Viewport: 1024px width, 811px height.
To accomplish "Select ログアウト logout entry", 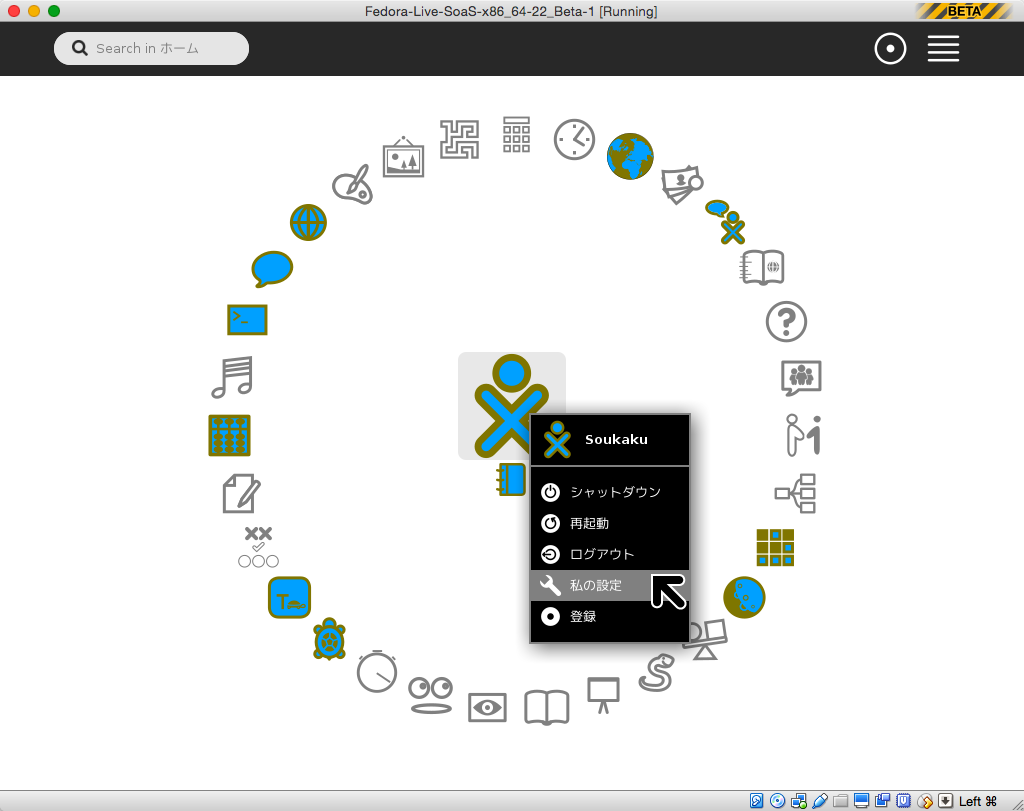I will (x=610, y=554).
